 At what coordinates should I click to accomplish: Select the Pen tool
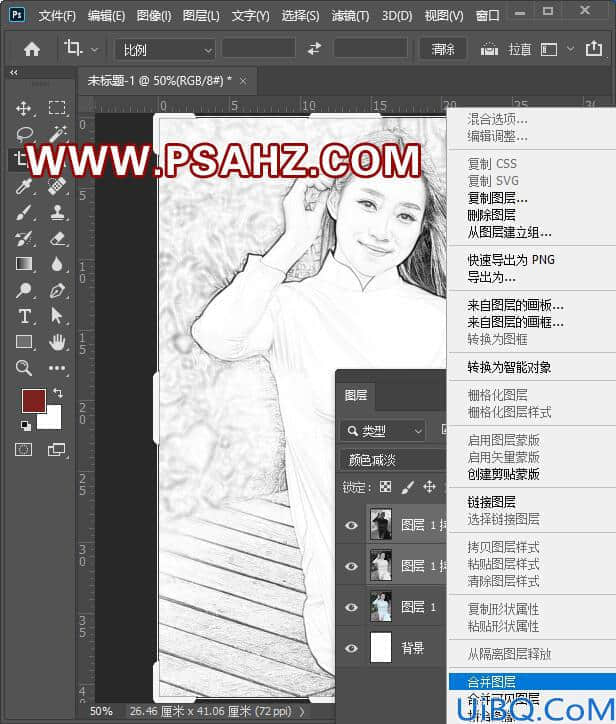(57, 290)
